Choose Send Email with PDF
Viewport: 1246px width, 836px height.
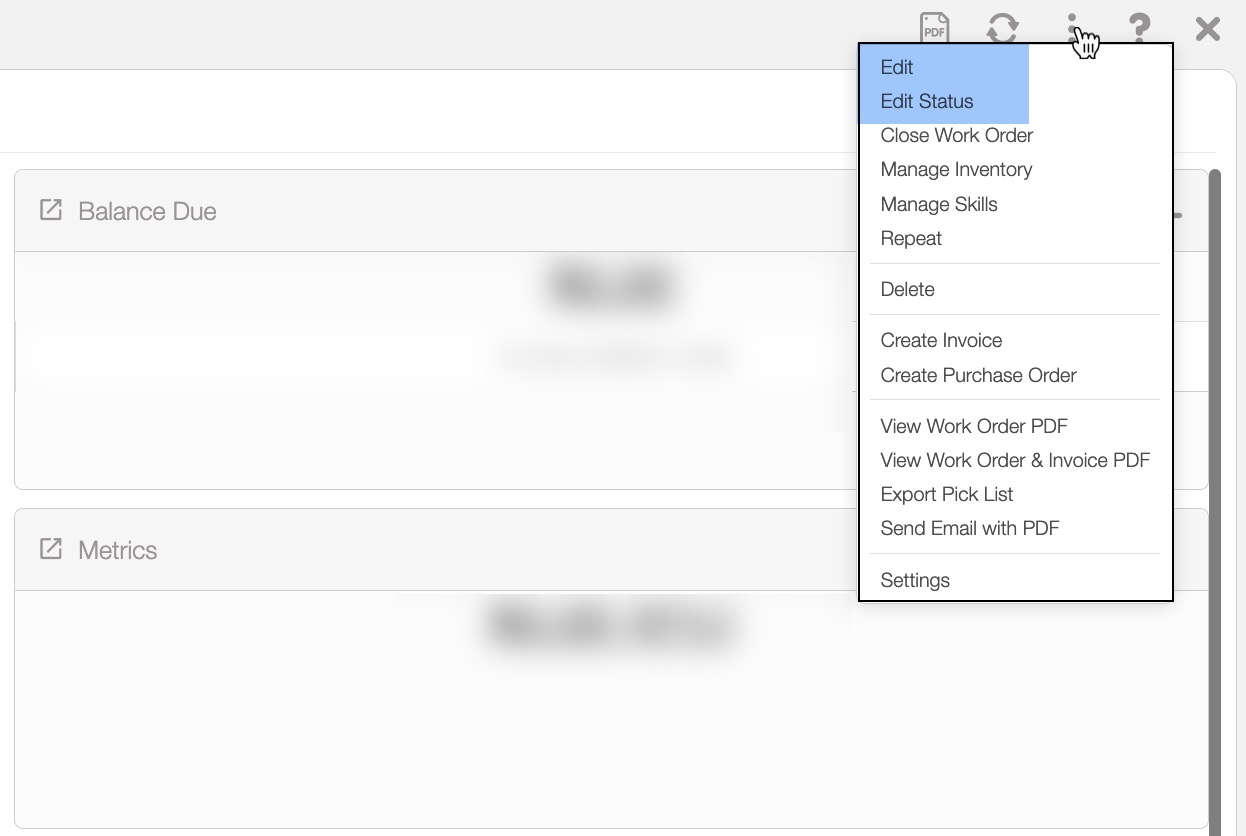969,528
